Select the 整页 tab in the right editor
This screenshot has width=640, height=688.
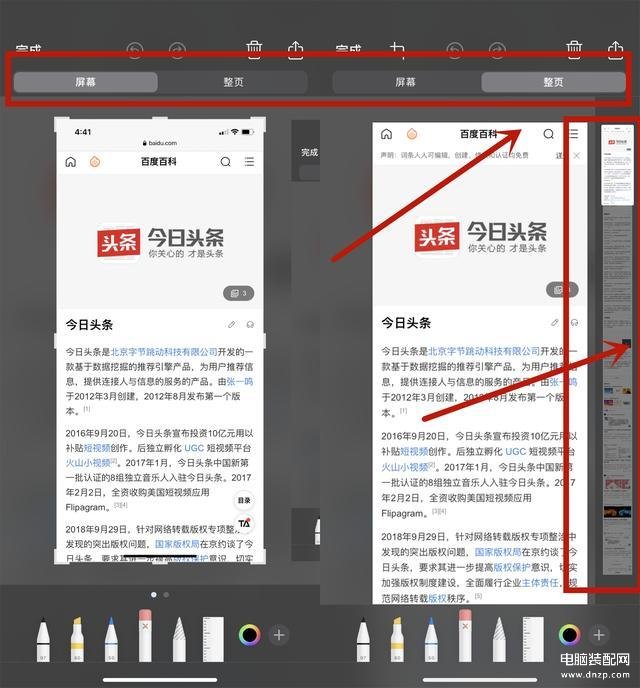click(553, 83)
